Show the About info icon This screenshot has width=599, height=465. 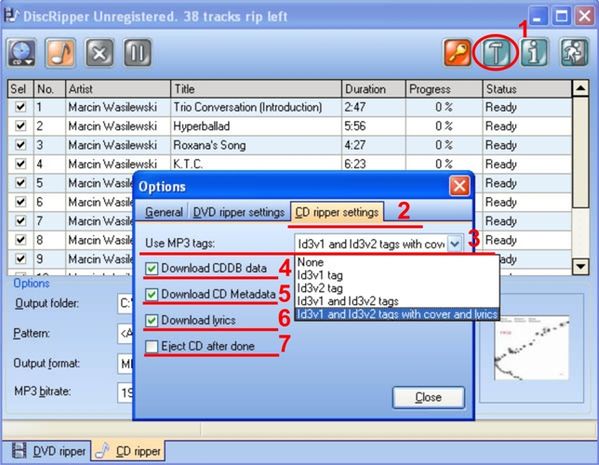click(534, 53)
